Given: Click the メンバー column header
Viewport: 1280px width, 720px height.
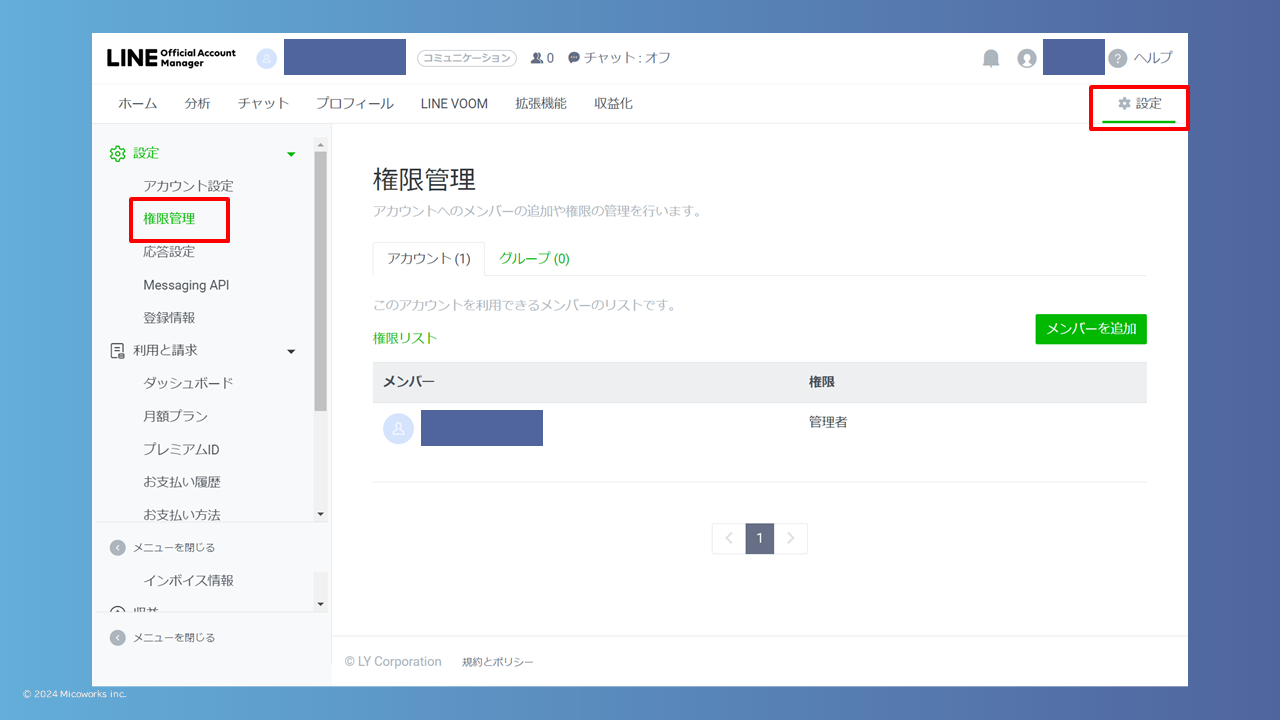Looking at the screenshot, I should tap(409, 382).
